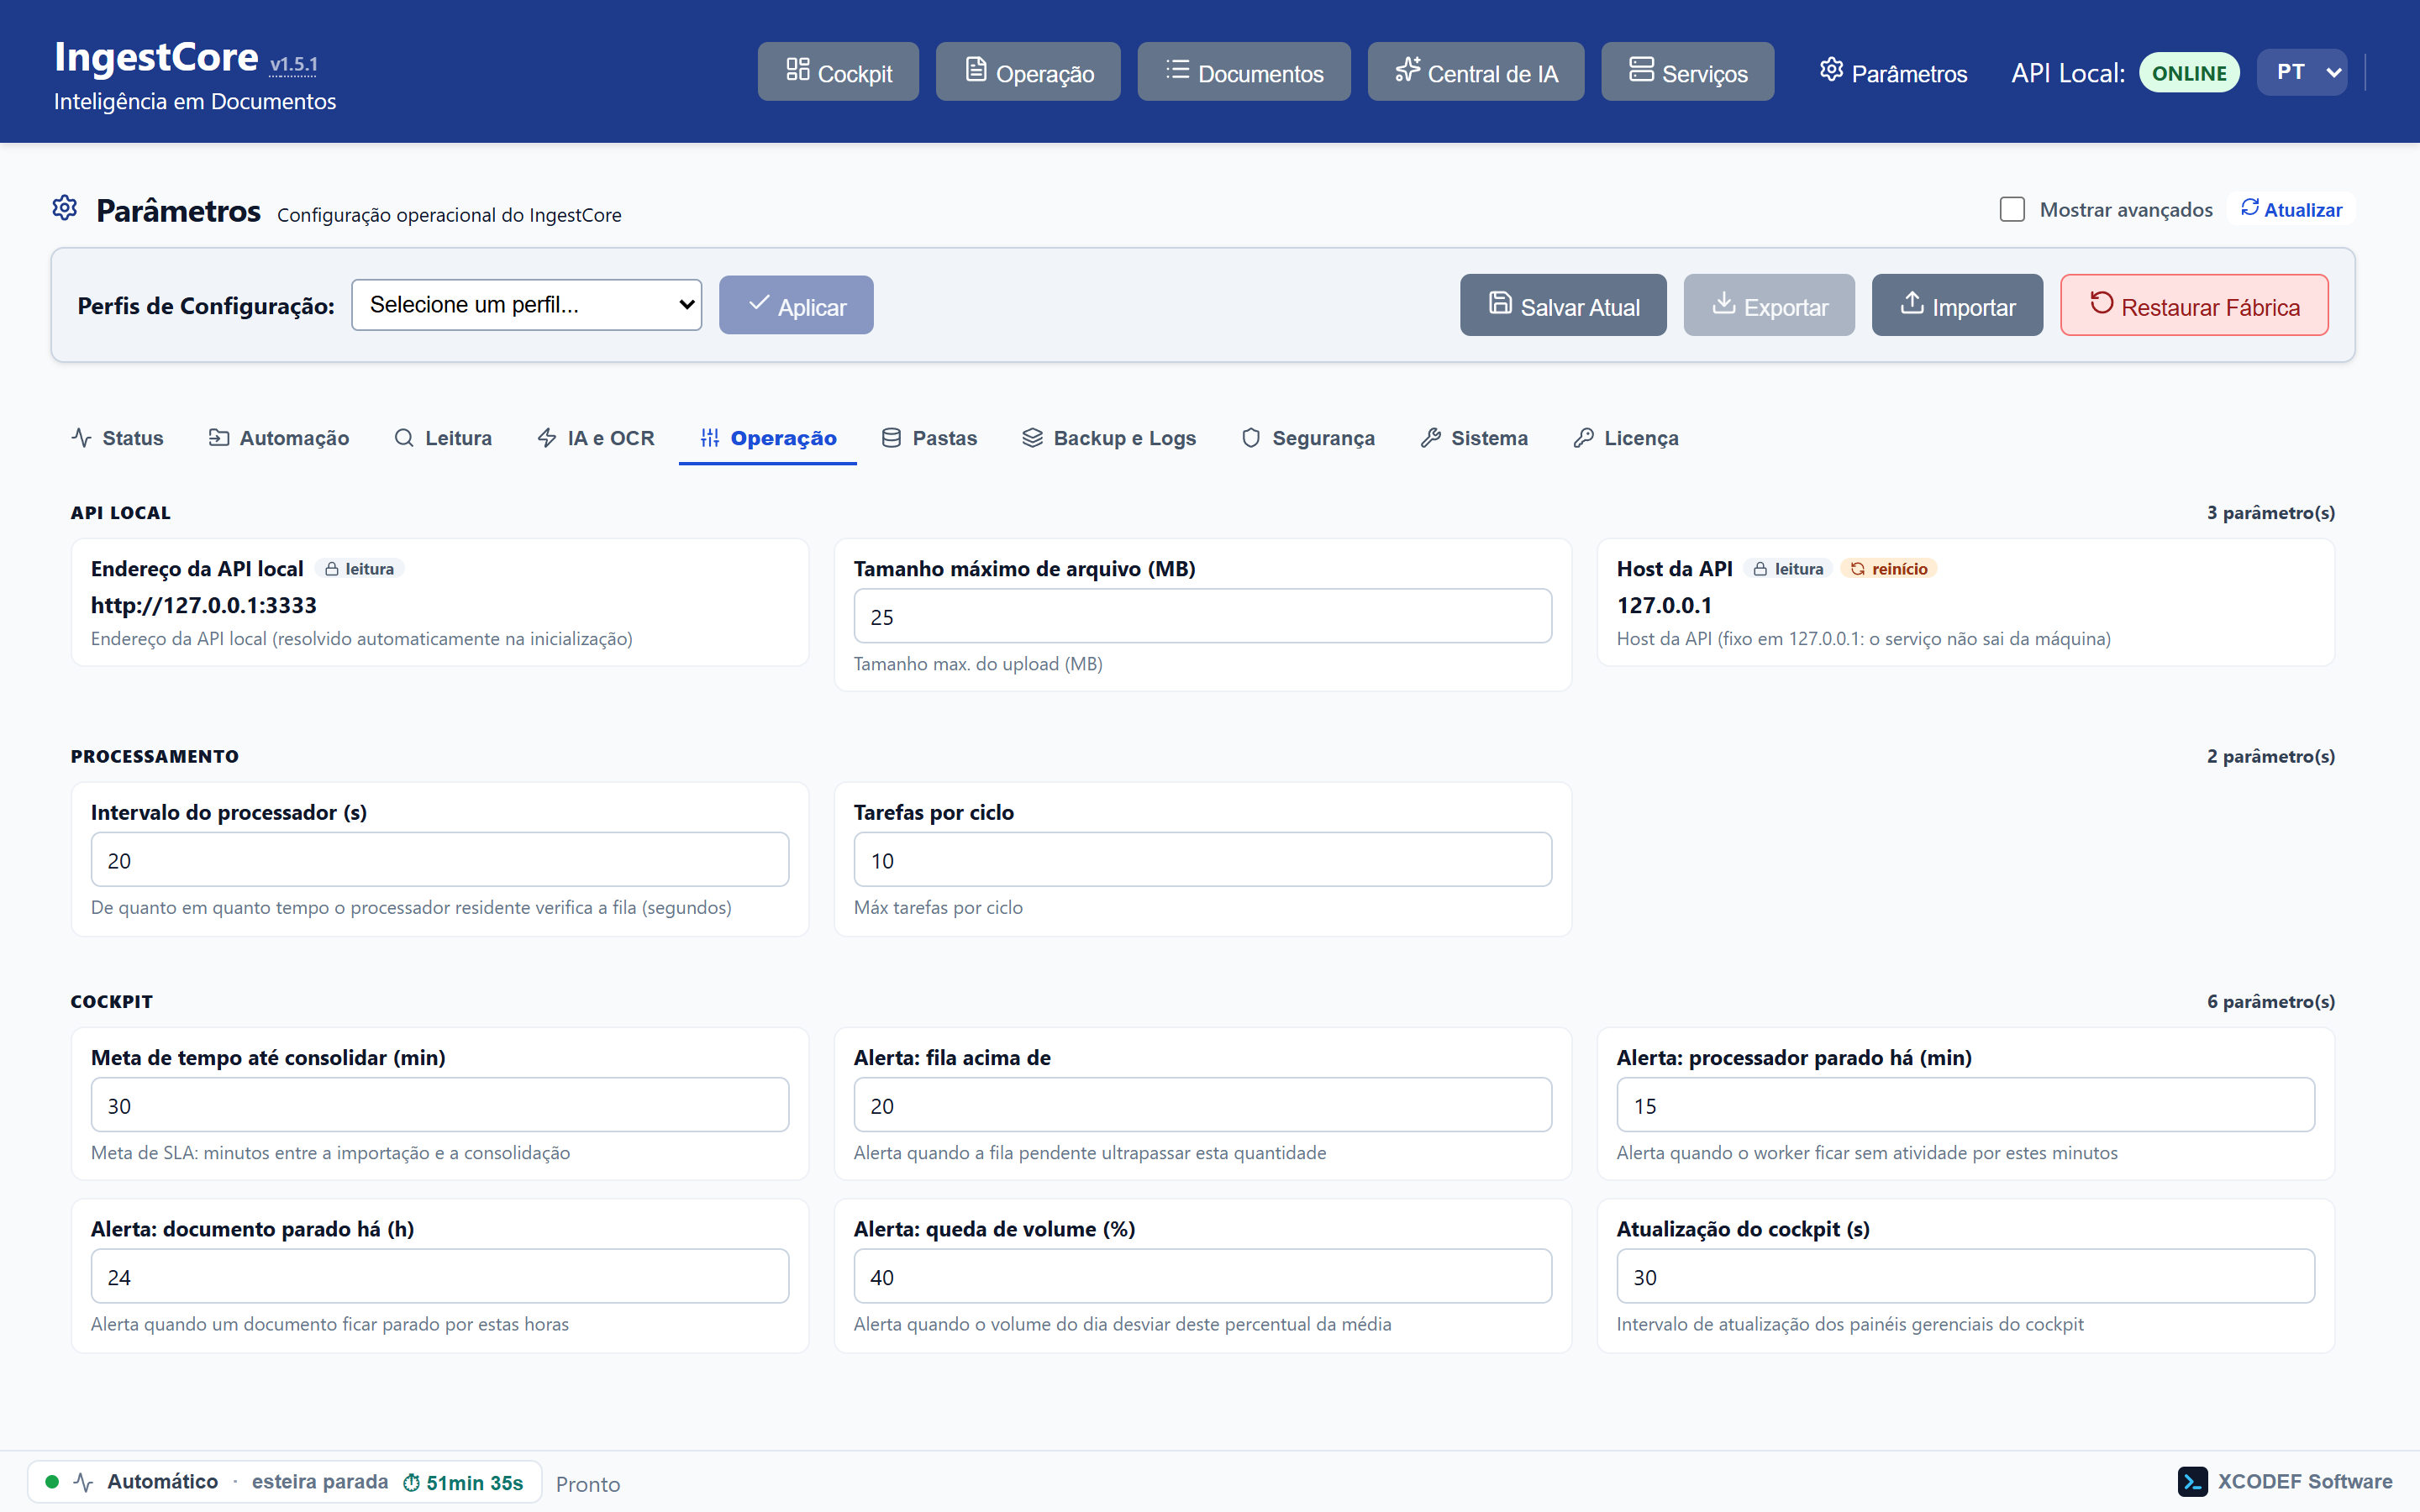Open Serviços from the top navigation
The image size is (2420, 1512).
(x=1688, y=71)
